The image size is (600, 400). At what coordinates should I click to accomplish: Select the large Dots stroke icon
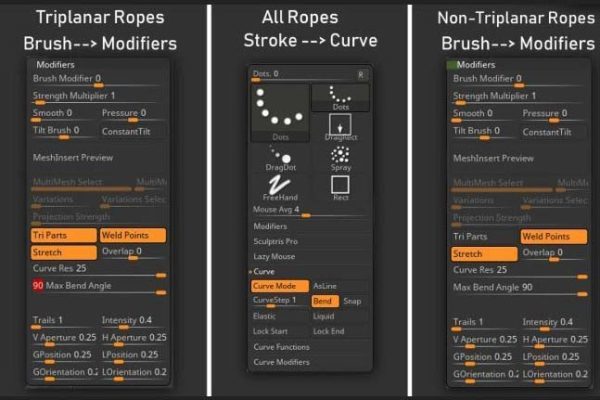click(x=280, y=113)
